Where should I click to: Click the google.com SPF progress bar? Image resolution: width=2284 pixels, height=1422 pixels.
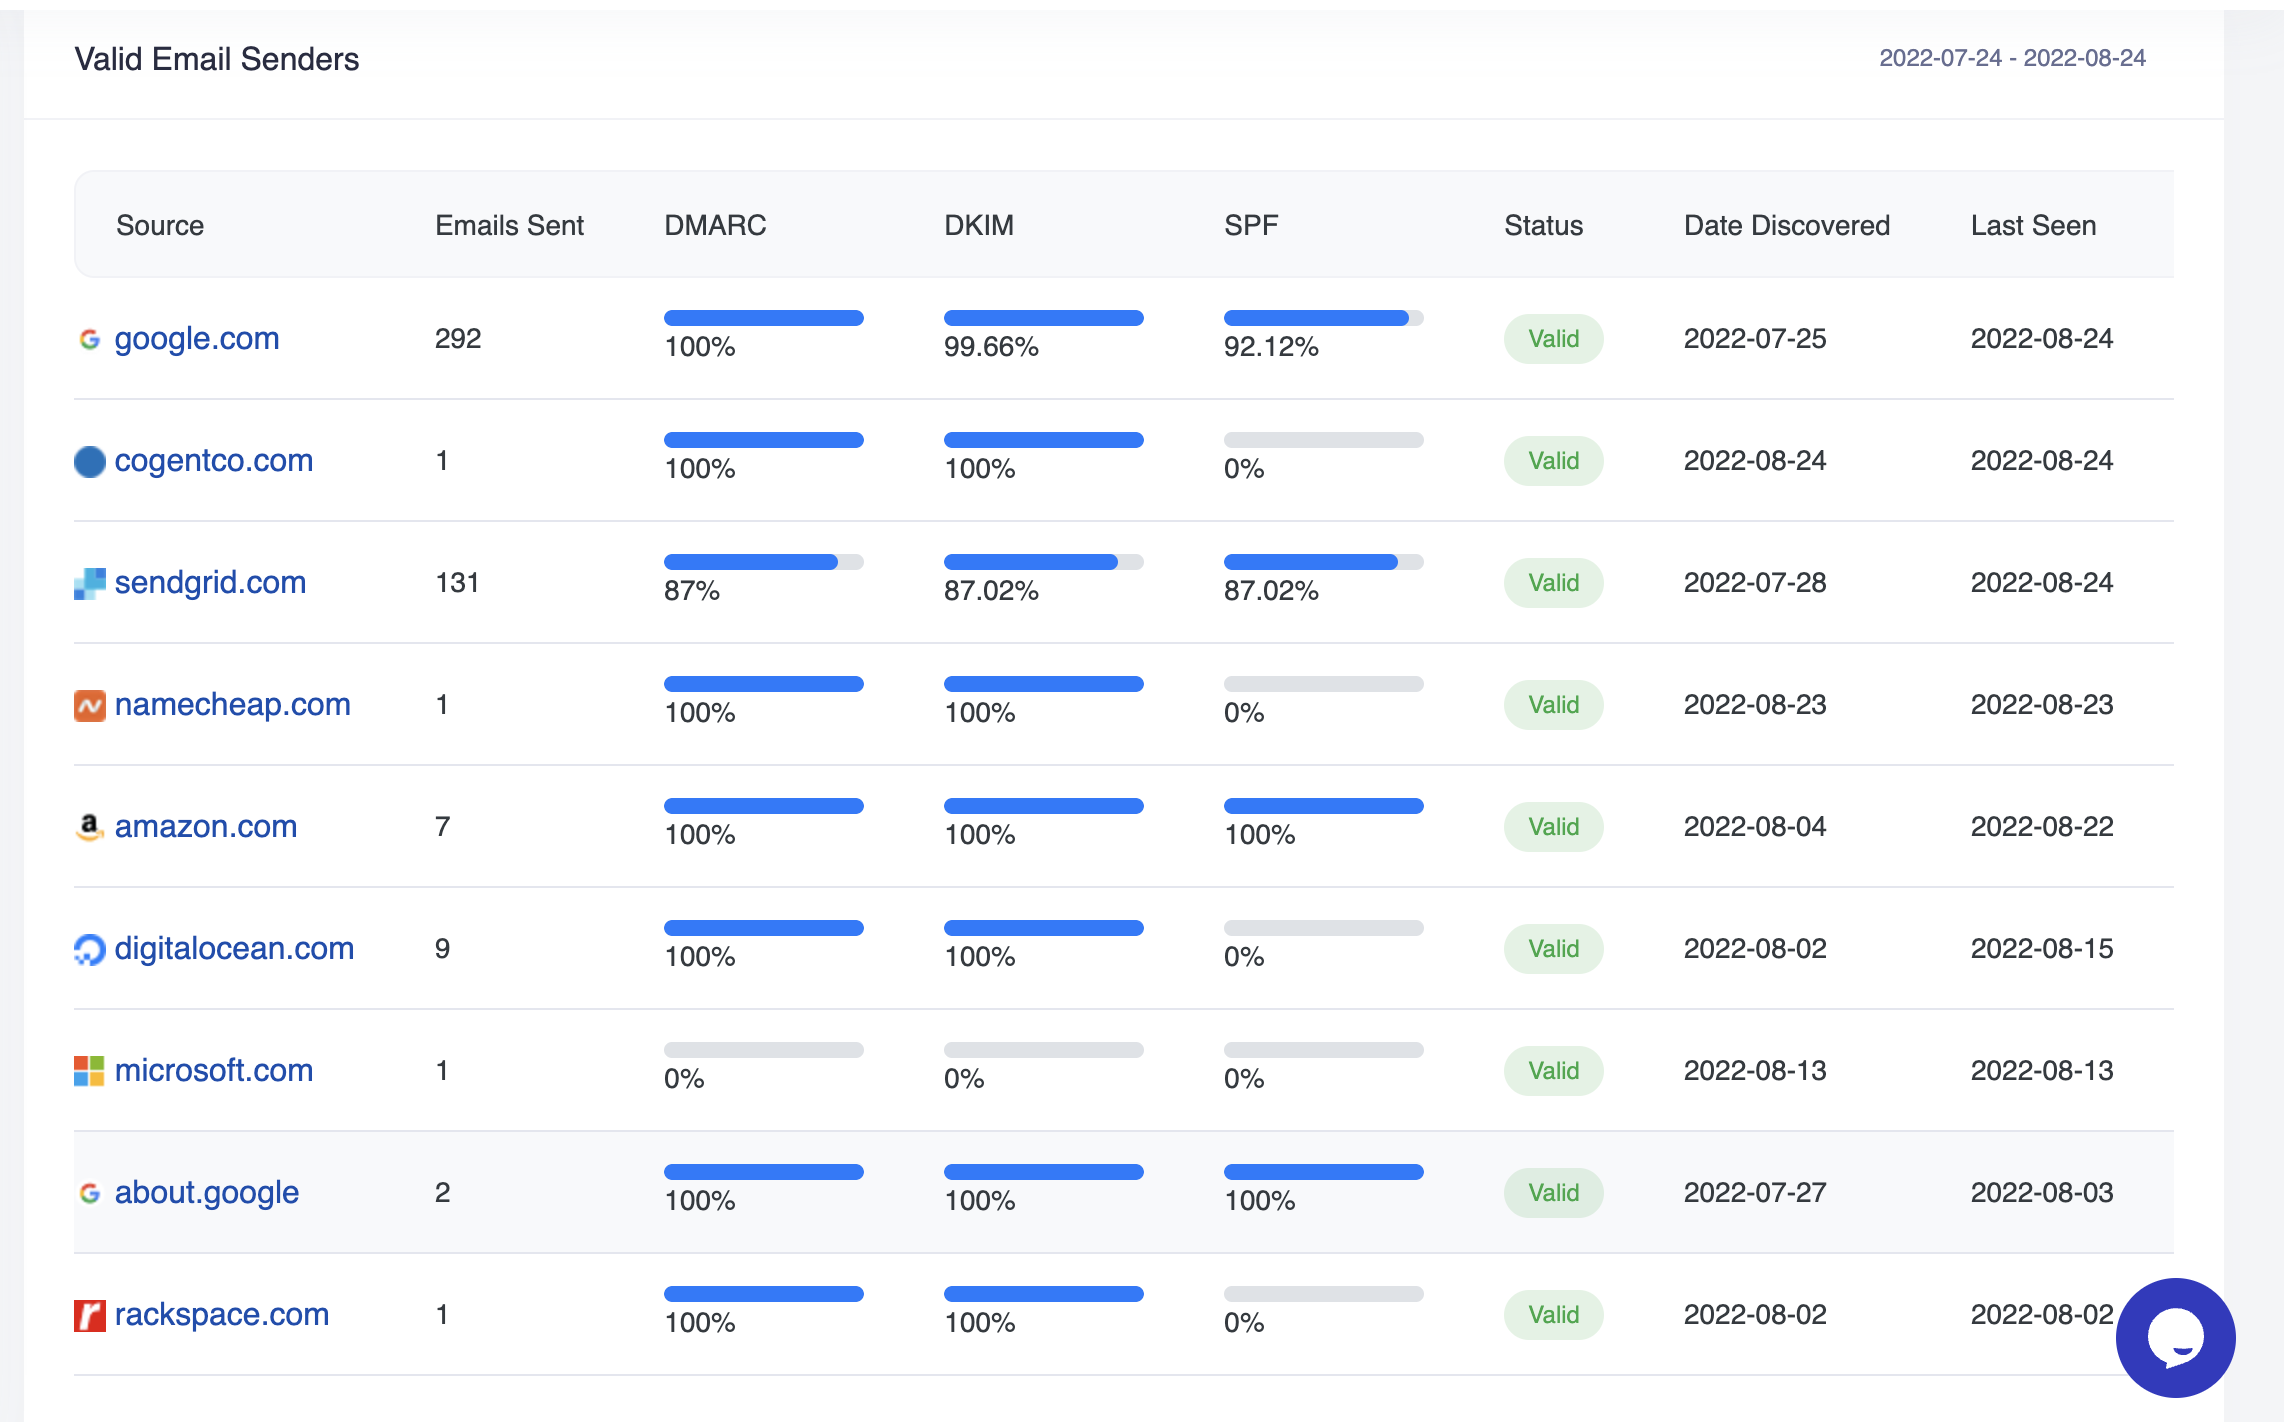pyautogui.click(x=1323, y=318)
